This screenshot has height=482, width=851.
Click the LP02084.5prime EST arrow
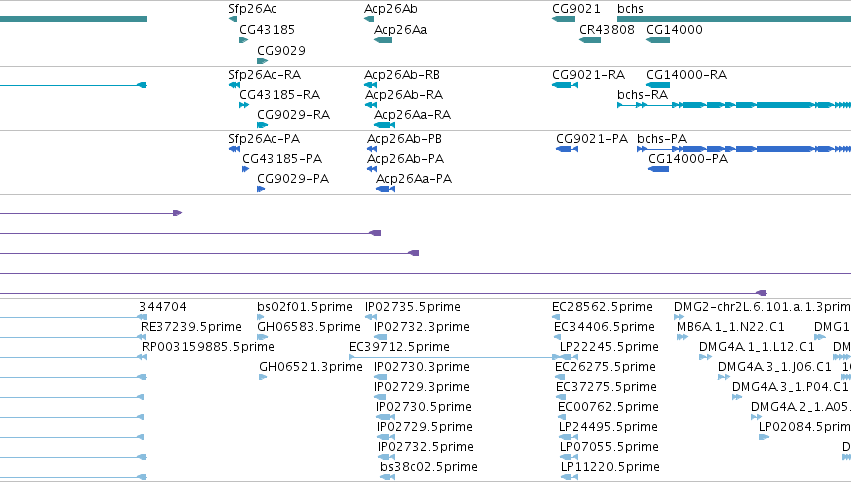tap(764, 437)
